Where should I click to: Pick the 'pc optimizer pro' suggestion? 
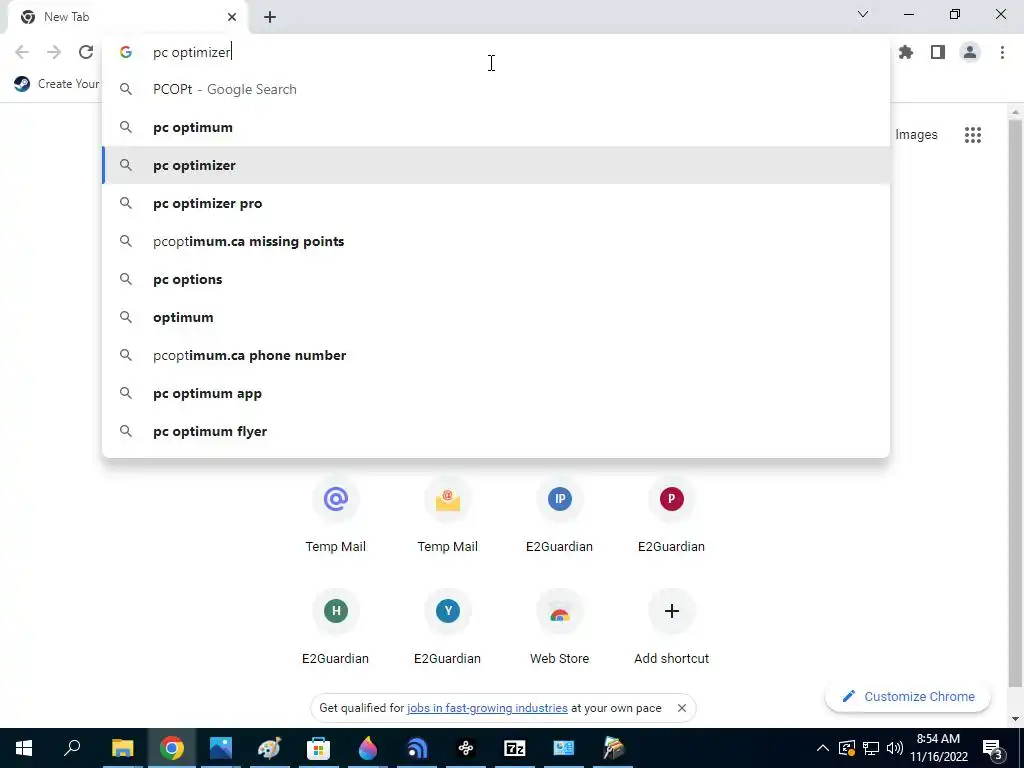[x=496, y=203]
